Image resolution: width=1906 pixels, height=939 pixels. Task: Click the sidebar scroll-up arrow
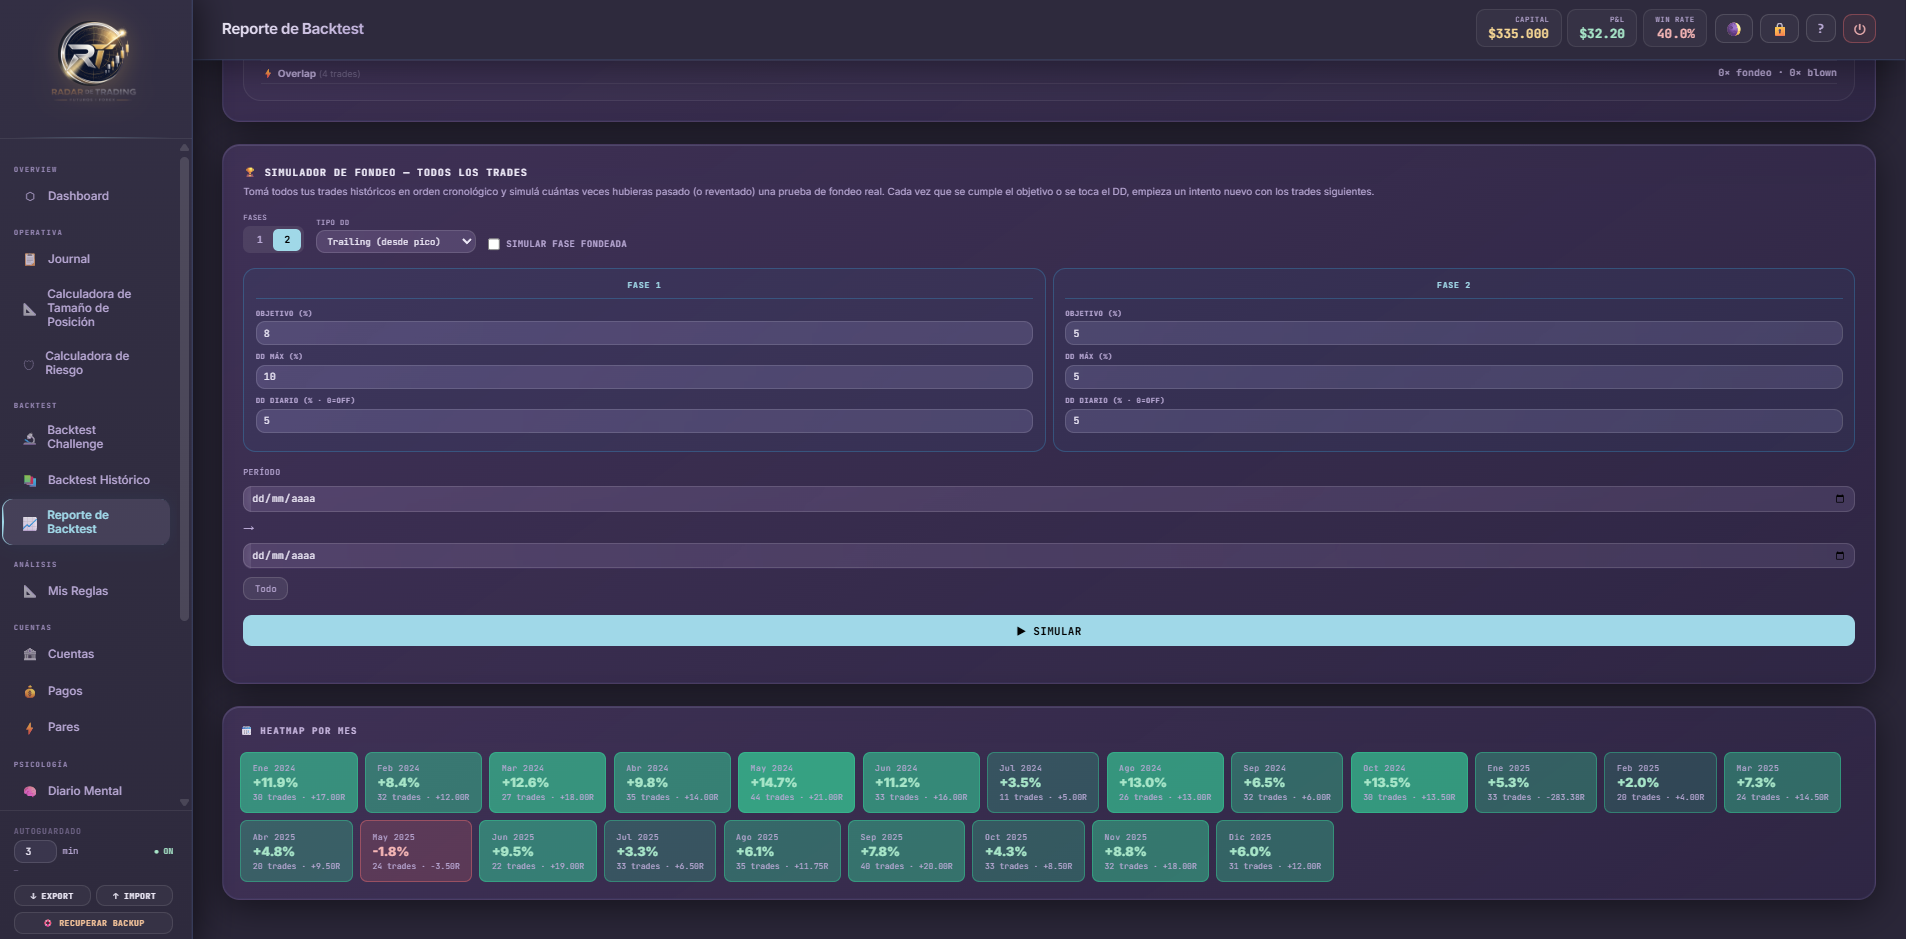(x=184, y=148)
